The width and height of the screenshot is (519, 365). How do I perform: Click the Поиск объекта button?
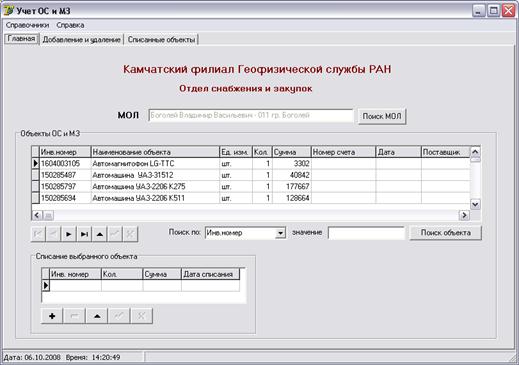tap(446, 233)
